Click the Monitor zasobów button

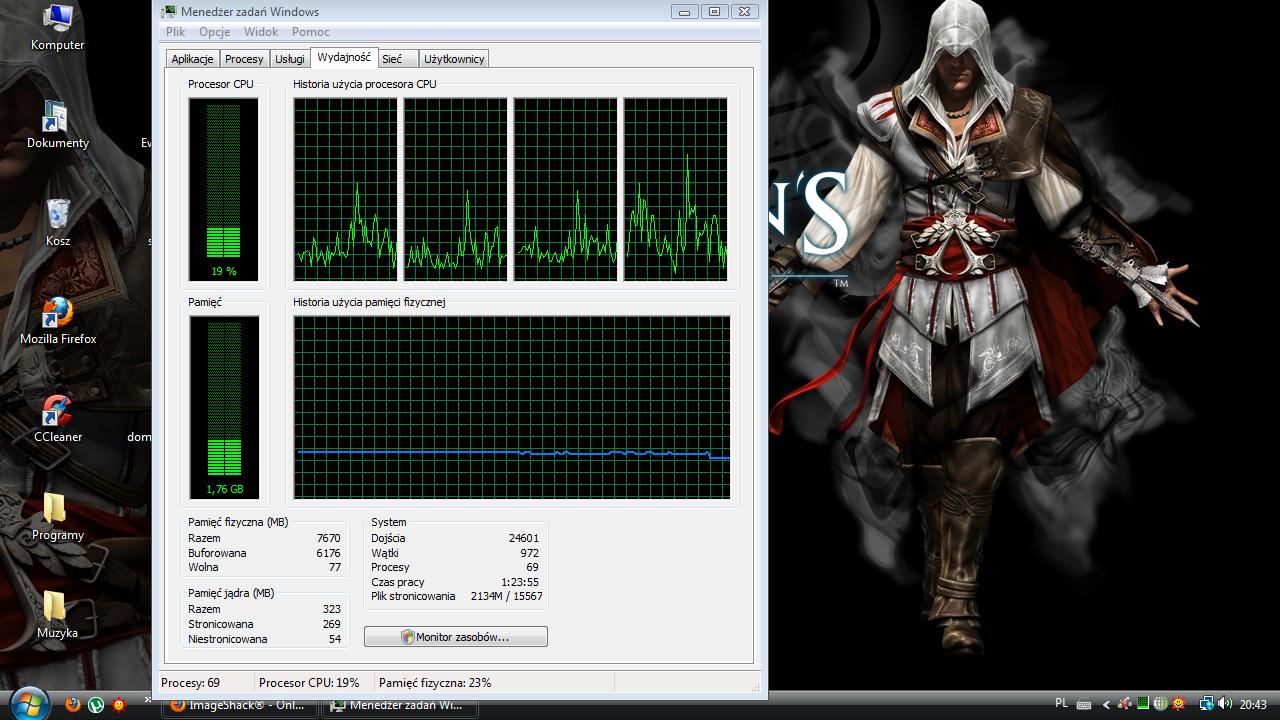coord(455,636)
